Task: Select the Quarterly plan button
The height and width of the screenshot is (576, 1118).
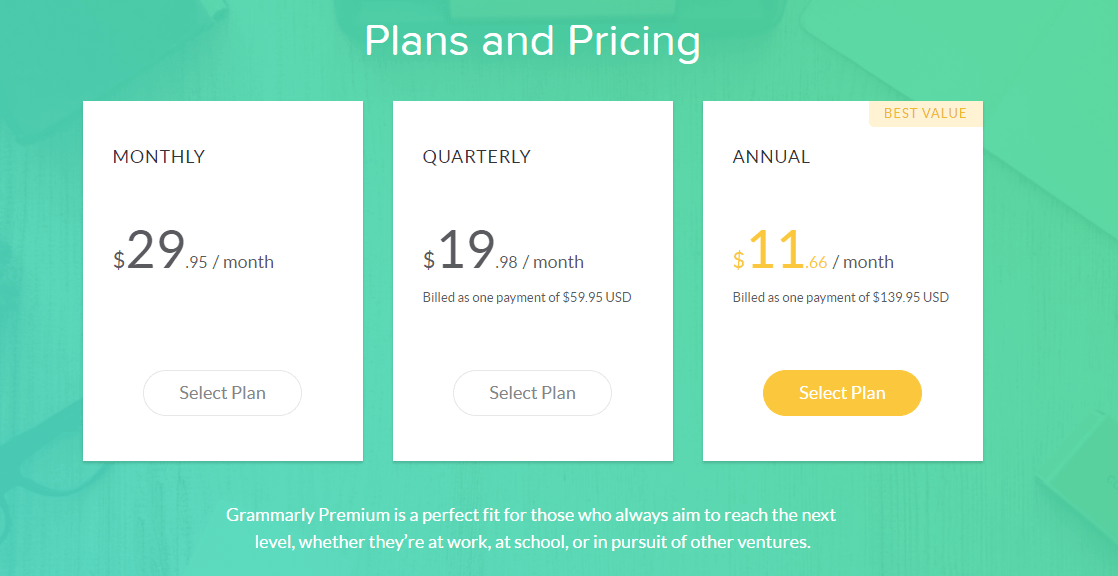Action: click(533, 393)
